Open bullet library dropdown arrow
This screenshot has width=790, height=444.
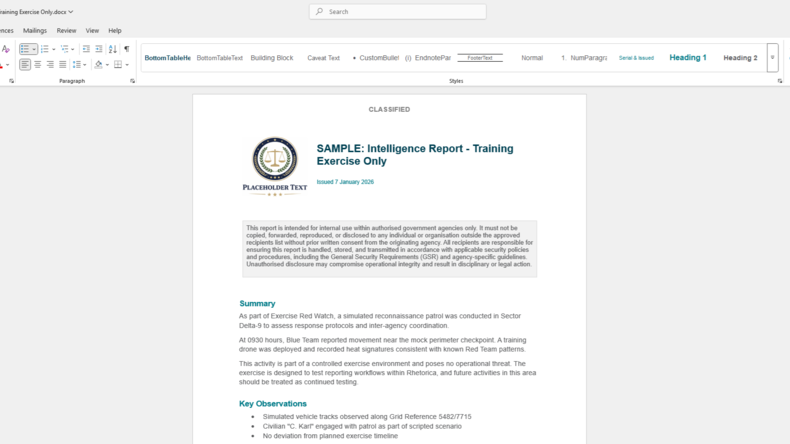34,49
